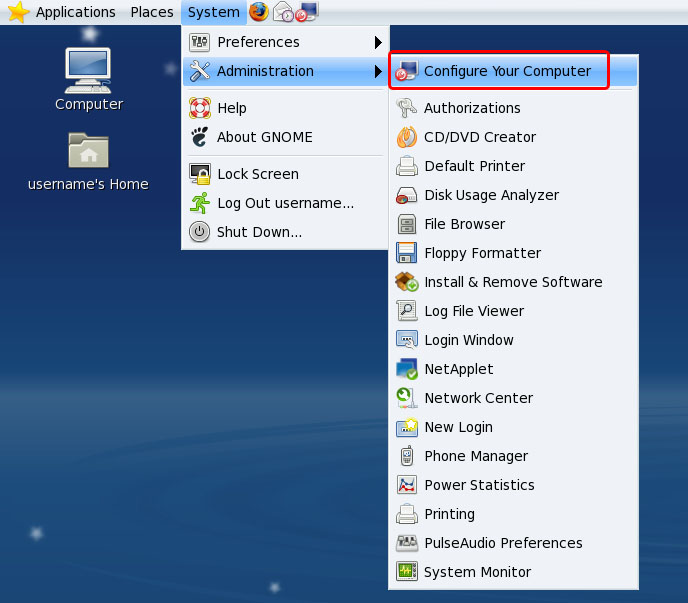688x603 pixels.
Task: Open Default Printer label
Action: [475, 166]
